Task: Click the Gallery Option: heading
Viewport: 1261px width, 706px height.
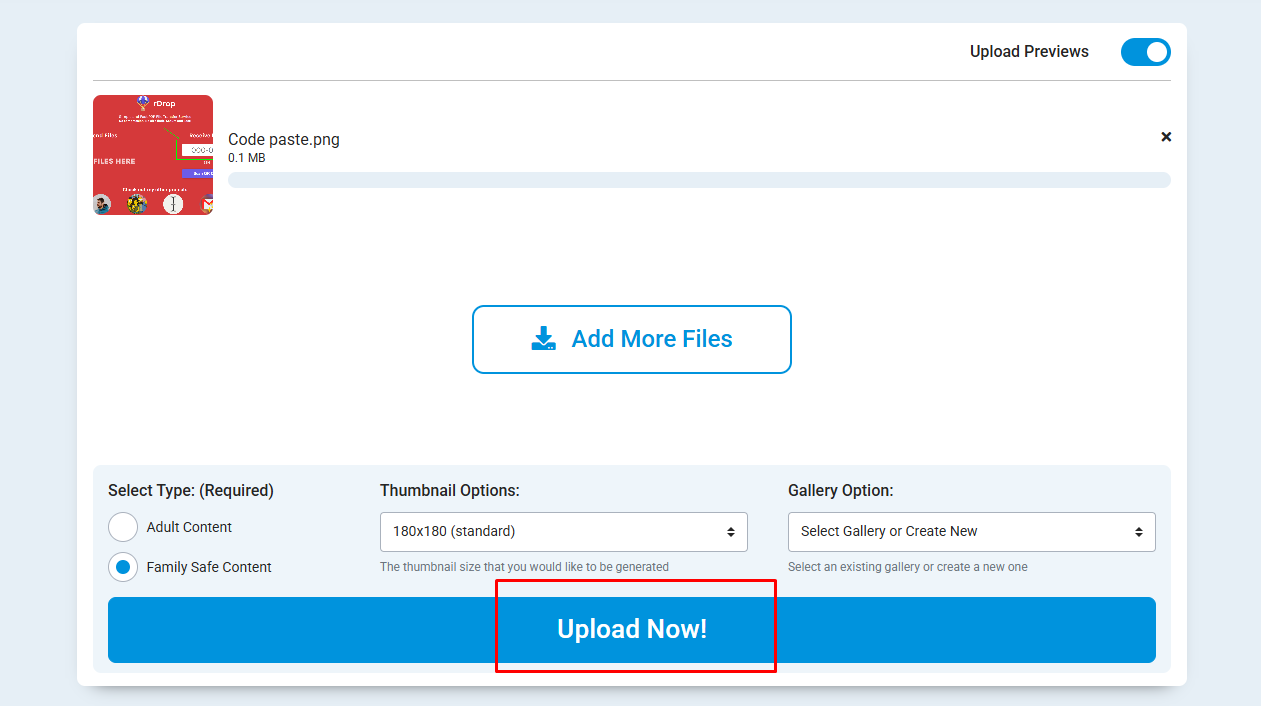Action: pyautogui.click(x=841, y=491)
